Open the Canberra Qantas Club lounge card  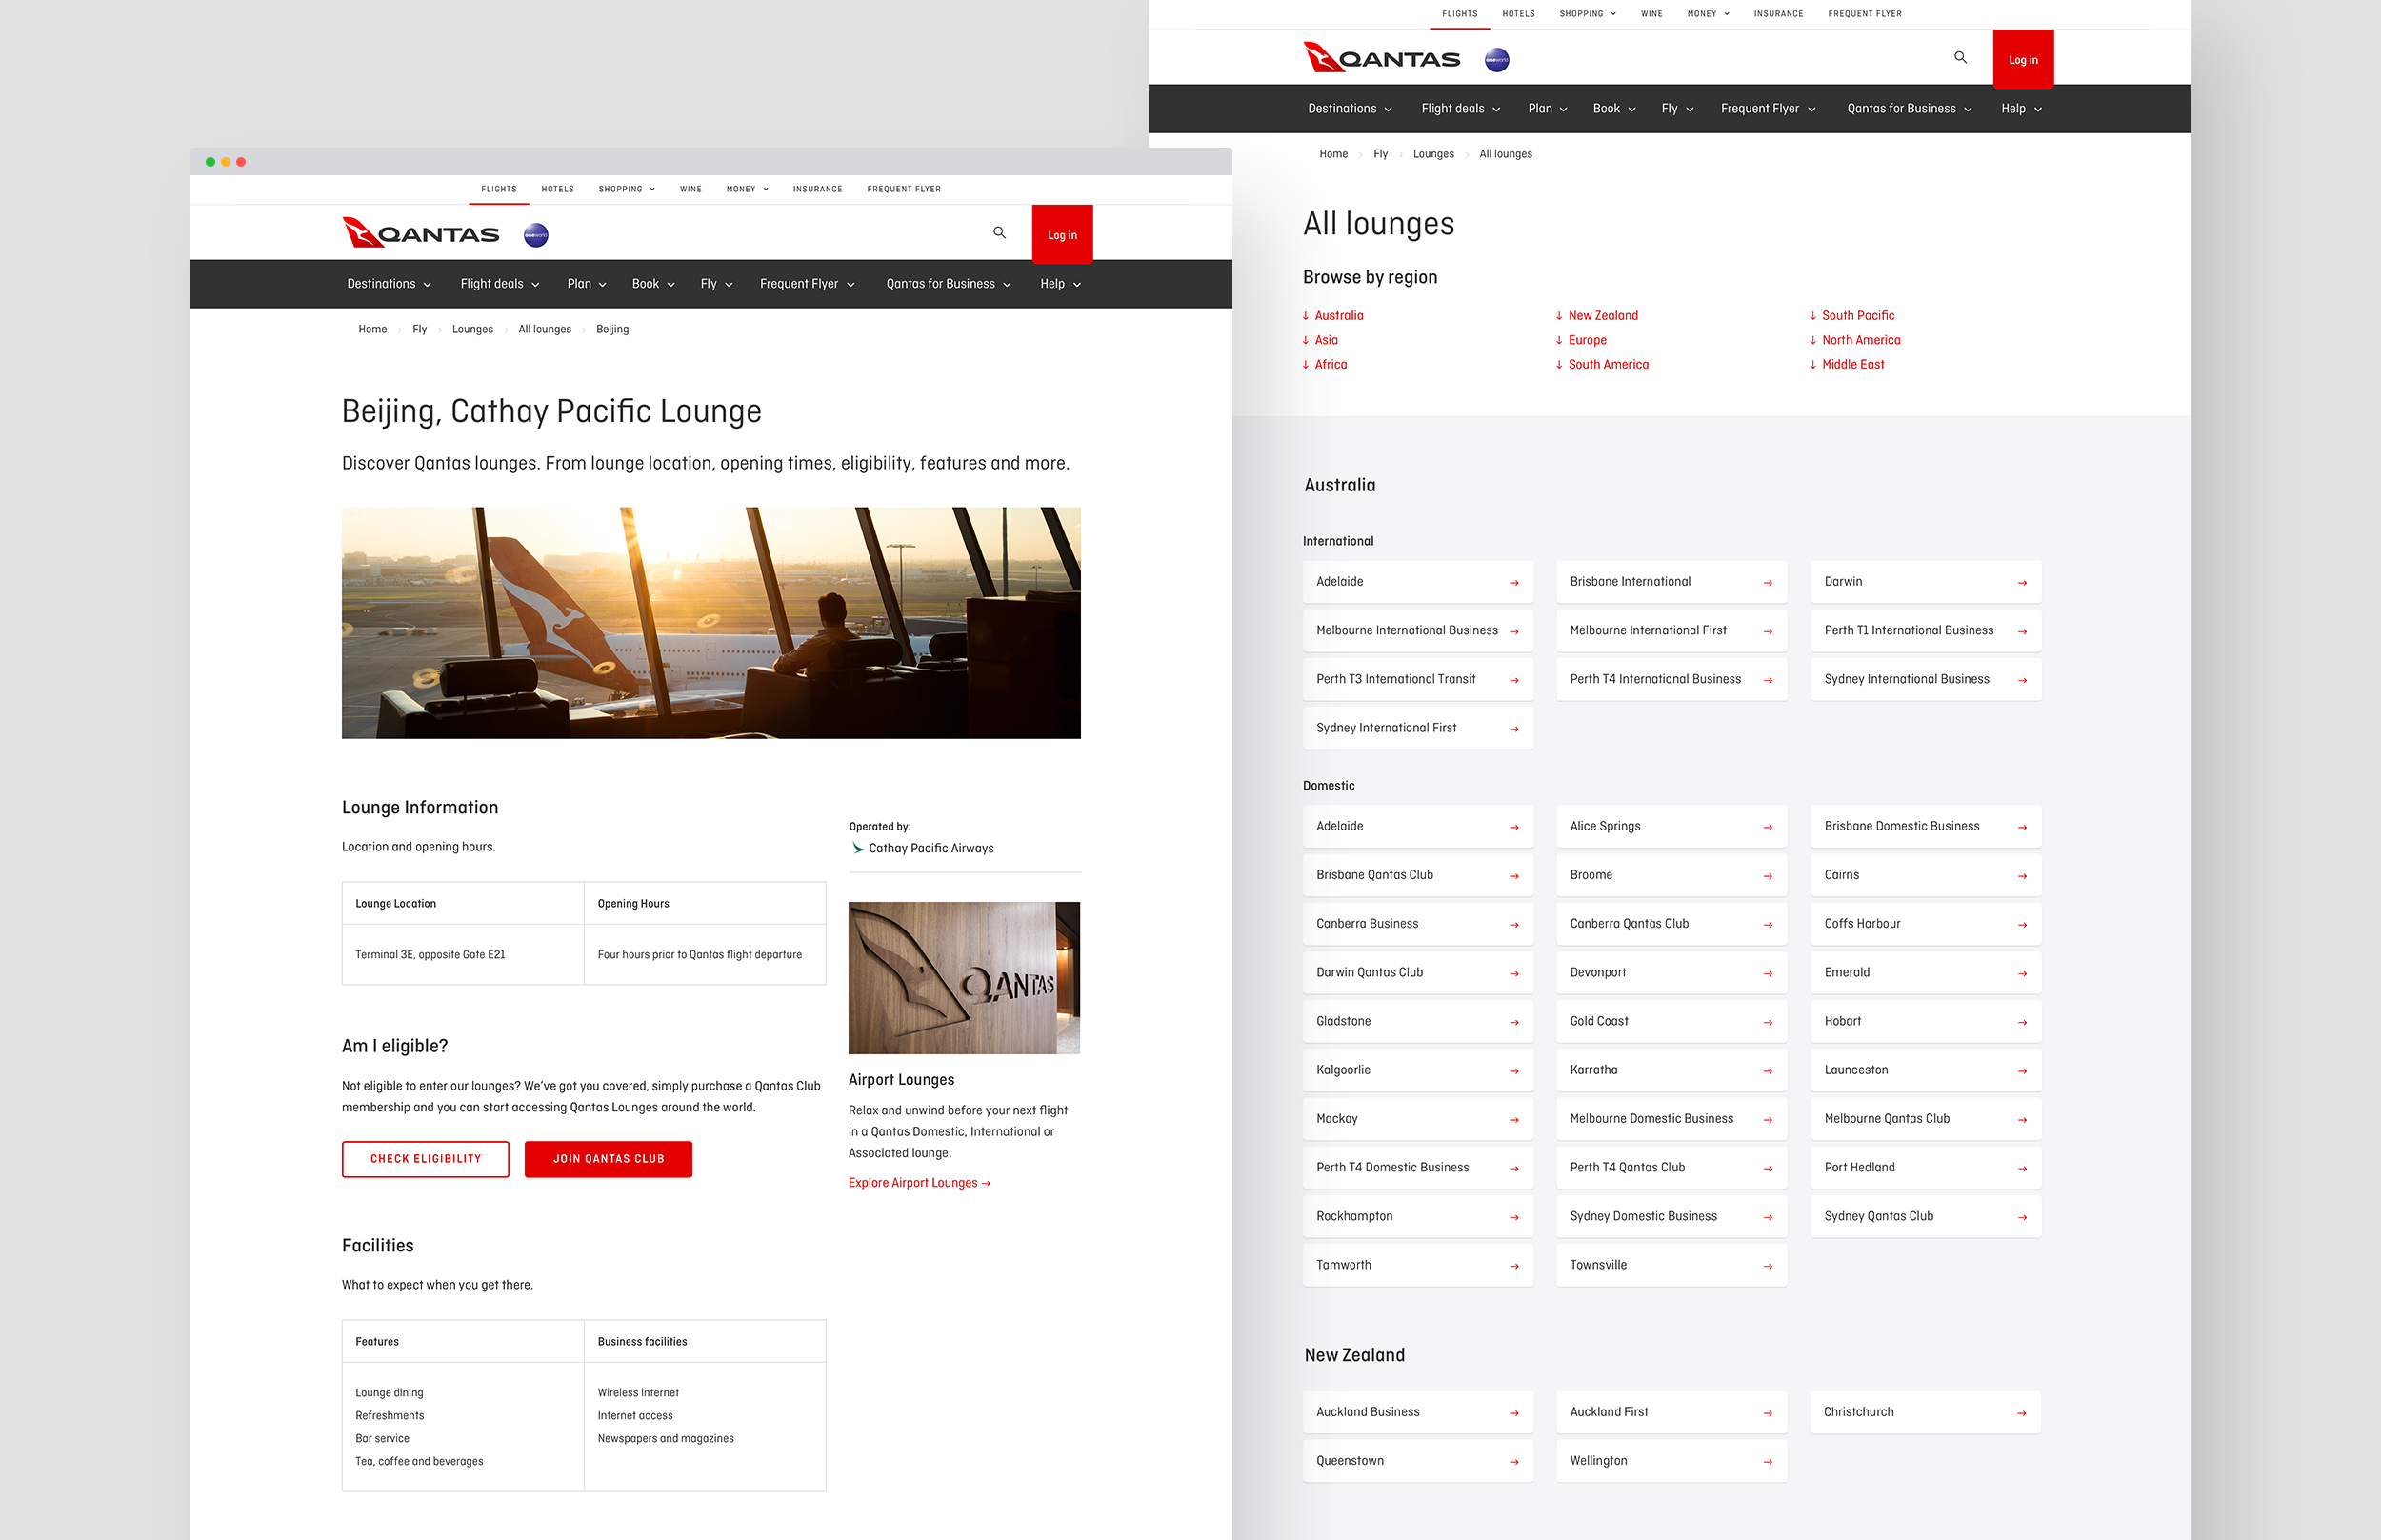pyautogui.click(x=1671, y=924)
